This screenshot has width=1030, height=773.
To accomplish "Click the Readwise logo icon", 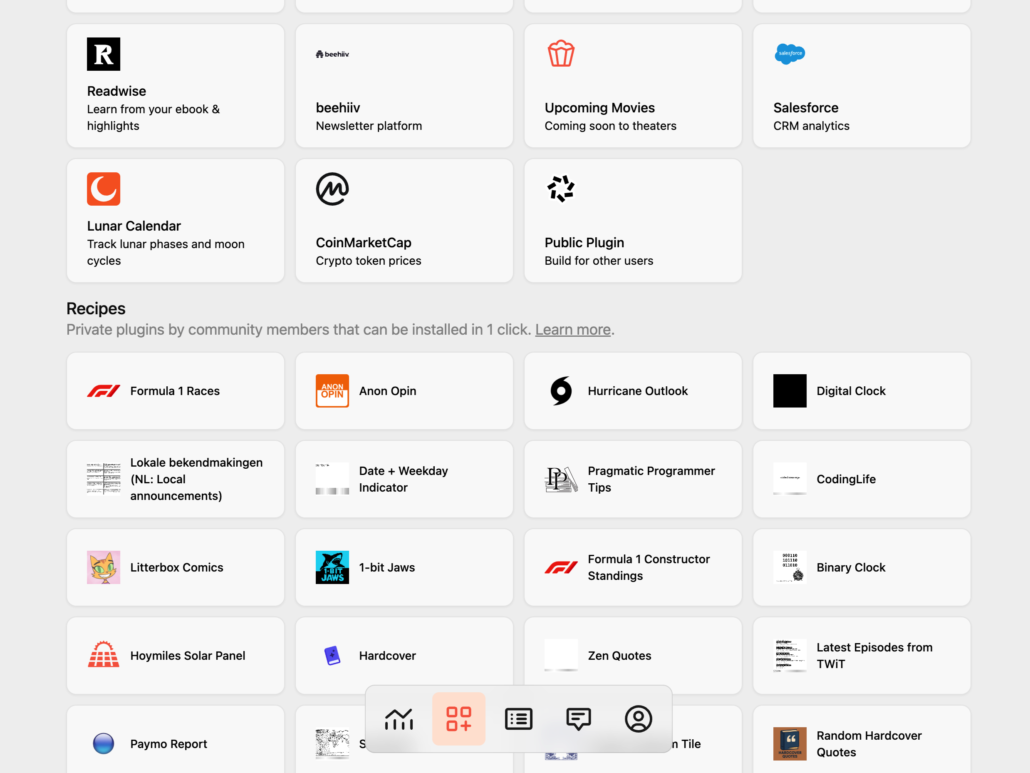I will pyautogui.click(x=104, y=54).
